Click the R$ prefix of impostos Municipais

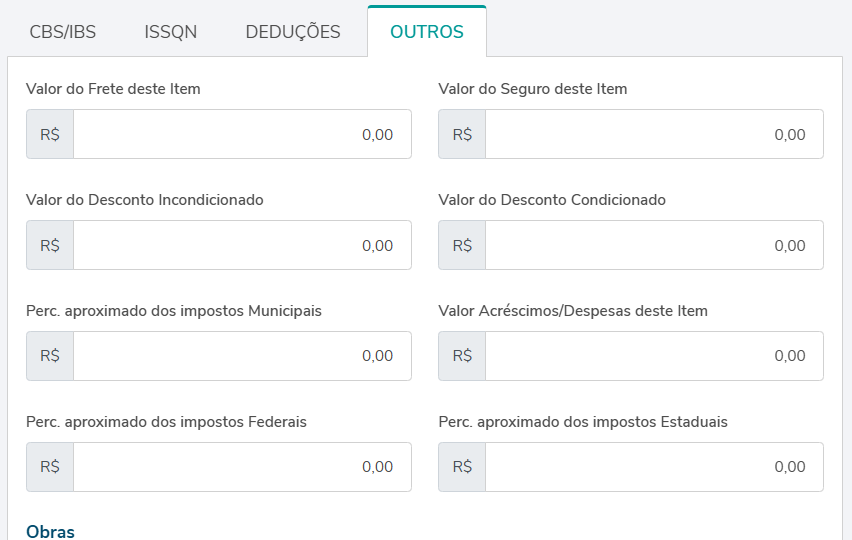50,357
